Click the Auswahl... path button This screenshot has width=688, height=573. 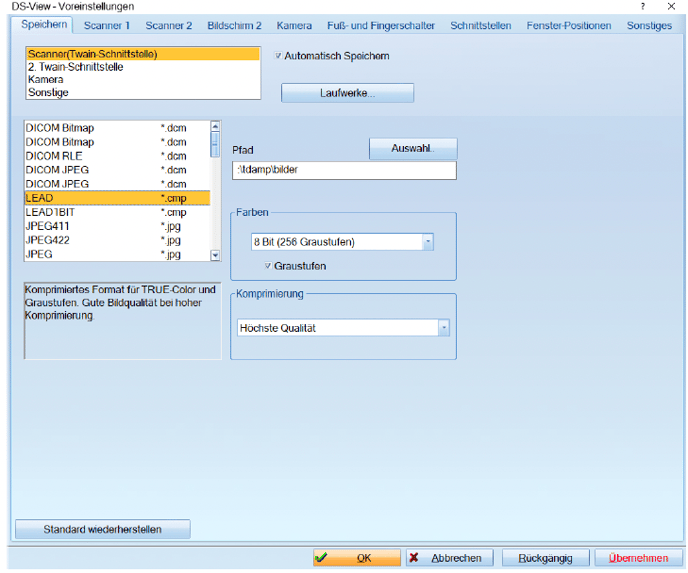coord(413,148)
